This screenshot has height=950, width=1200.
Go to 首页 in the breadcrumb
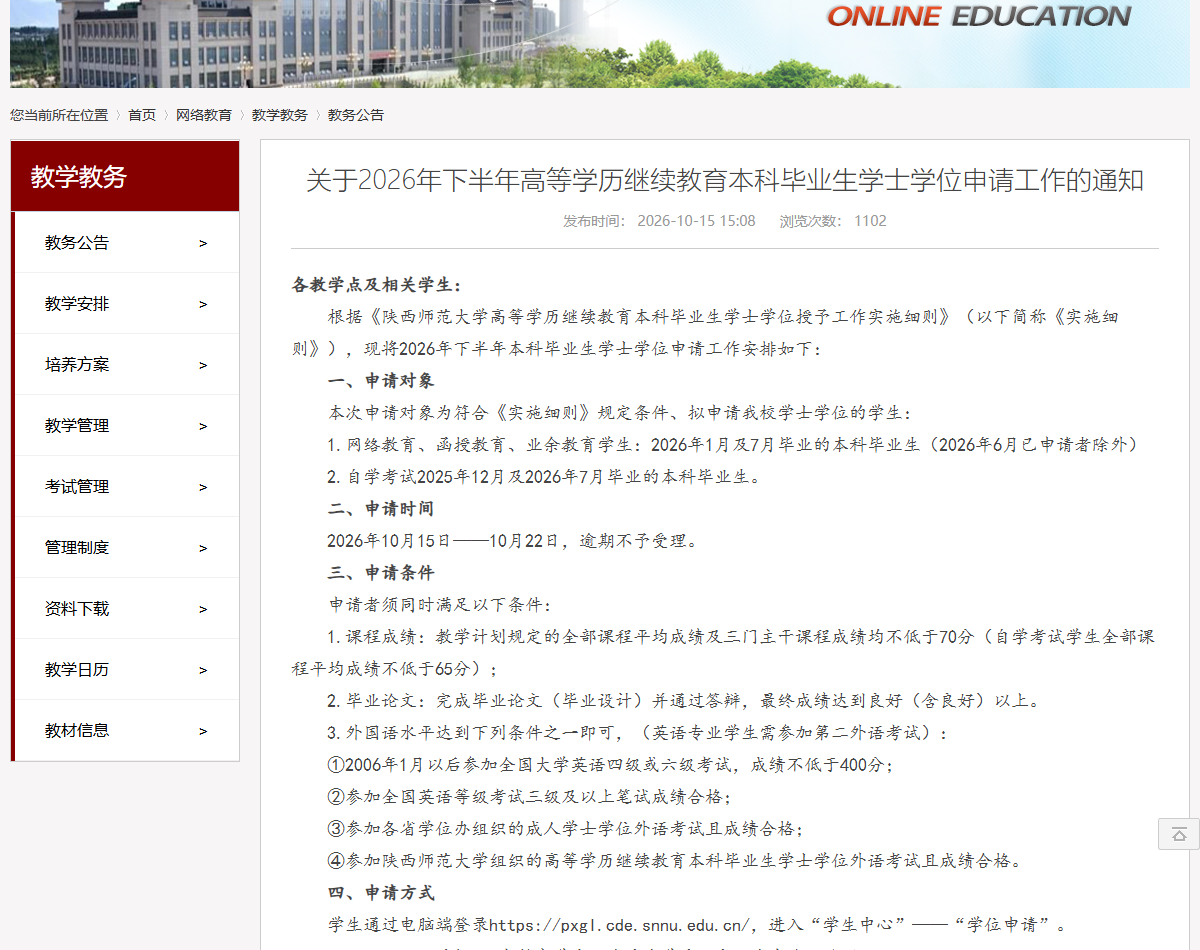pyautogui.click(x=142, y=115)
